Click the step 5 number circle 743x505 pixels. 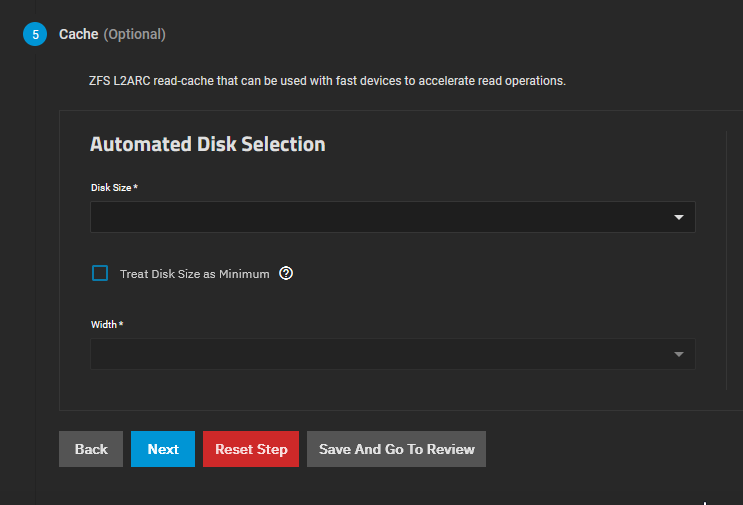point(35,35)
